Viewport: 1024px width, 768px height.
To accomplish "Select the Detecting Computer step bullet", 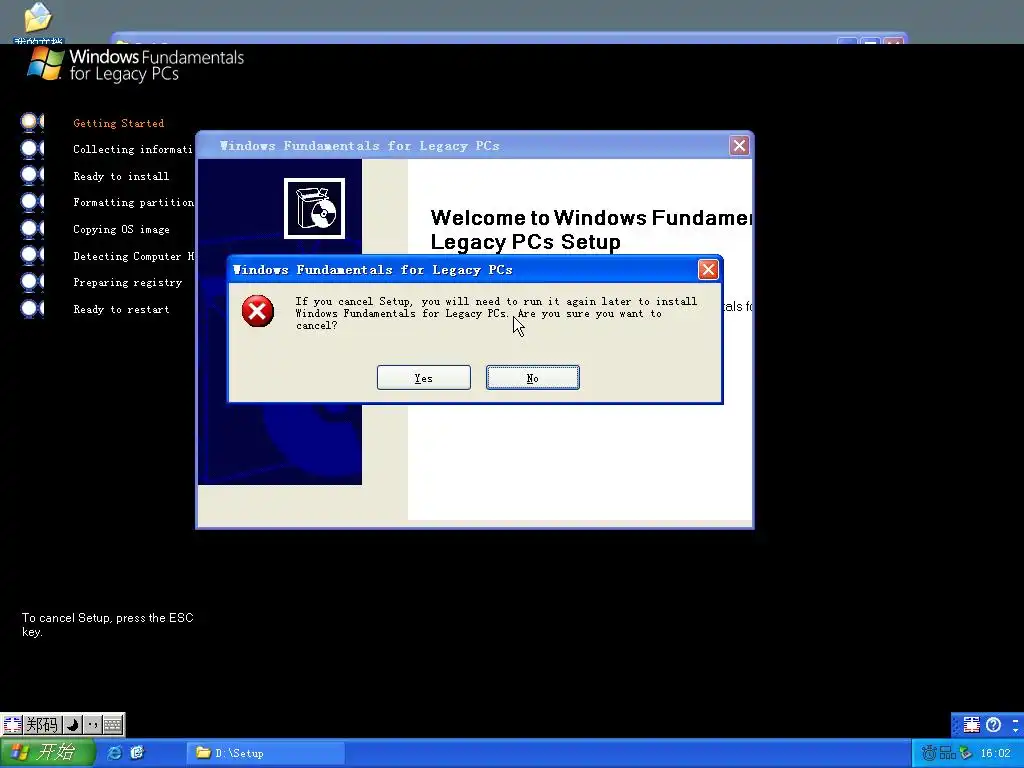I will click(x=31, y=255).
